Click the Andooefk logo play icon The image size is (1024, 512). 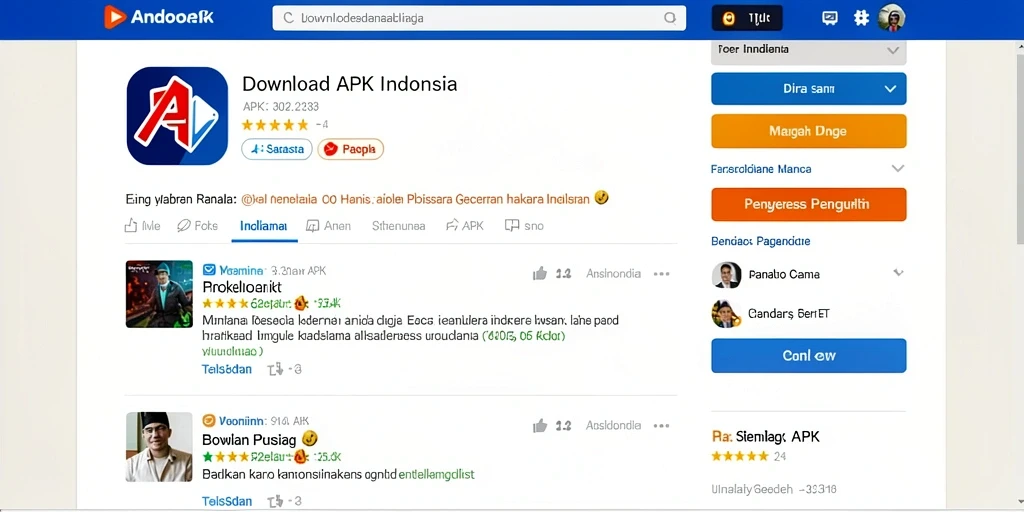click(115, 17)
